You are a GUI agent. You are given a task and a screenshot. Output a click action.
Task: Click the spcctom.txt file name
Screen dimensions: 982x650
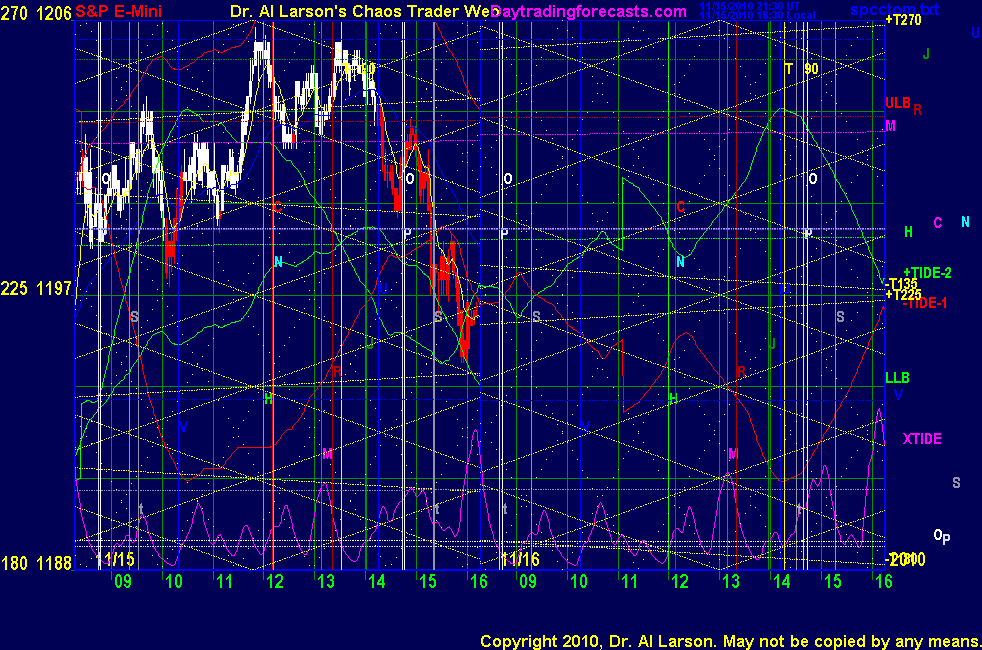coord(894,9)
